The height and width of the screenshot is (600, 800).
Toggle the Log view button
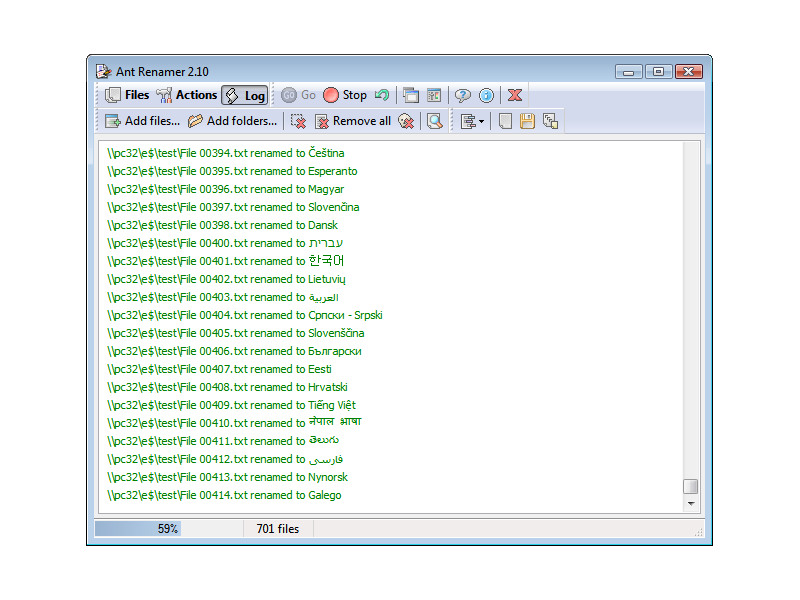(245, 95)
